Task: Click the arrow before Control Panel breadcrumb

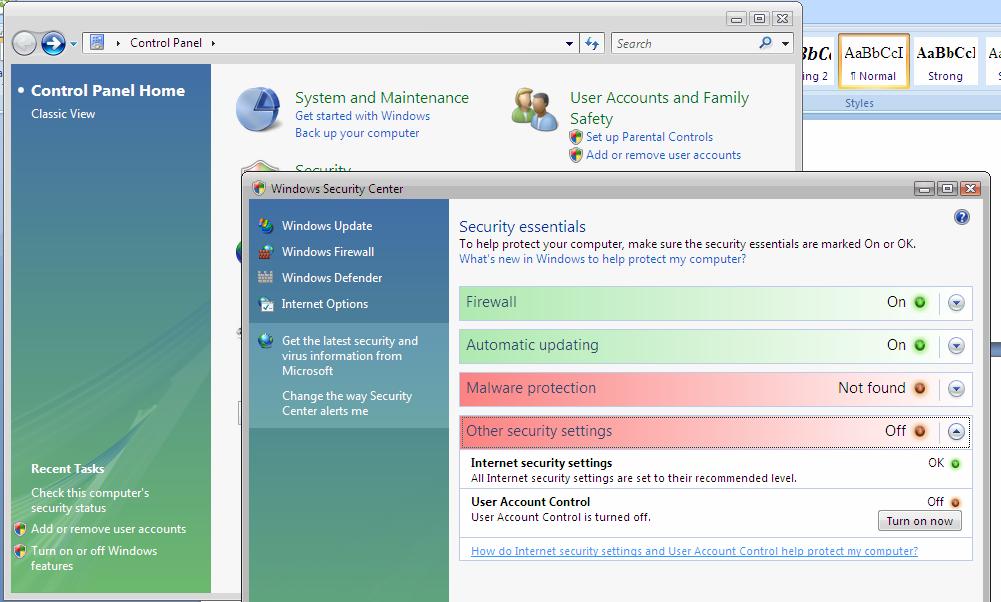Action: click(x=118, y=43)
